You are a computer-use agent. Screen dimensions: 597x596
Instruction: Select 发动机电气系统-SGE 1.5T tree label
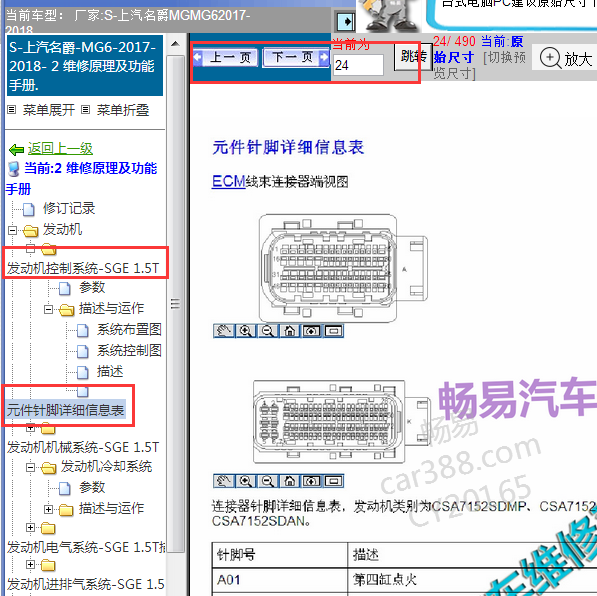click(x=86, y=547)
